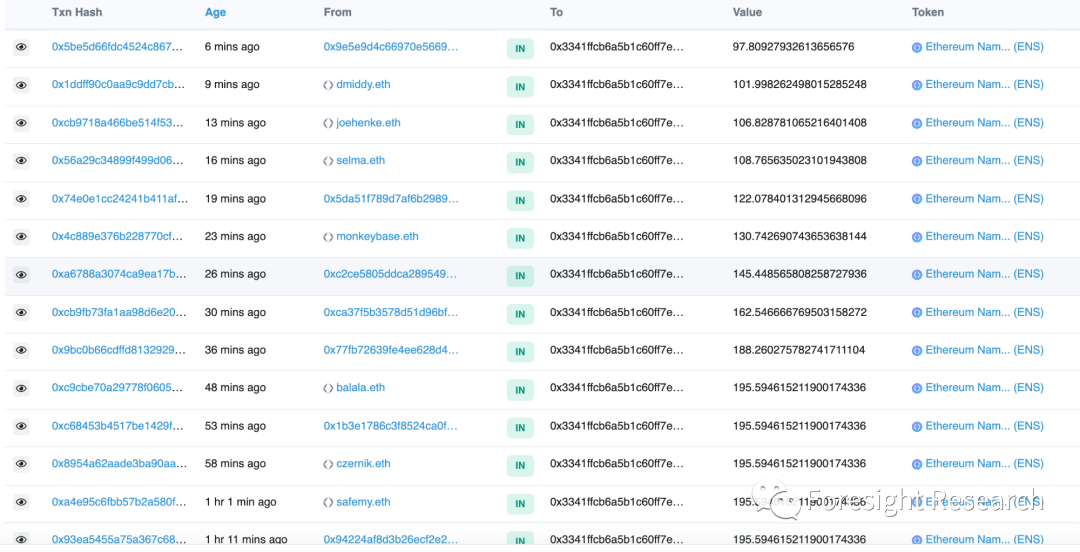Click ENS token icon in 13 mins ago row

click(917, 123)
